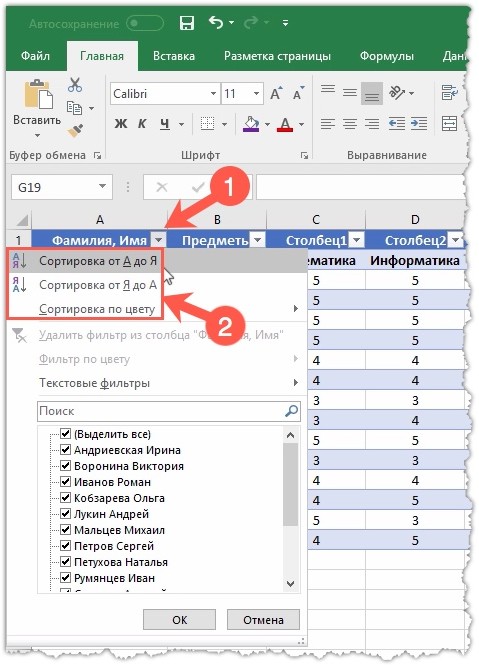The image size is (479, 666).
Task: Choose Сортировка от Я до А
Action: 97,285
